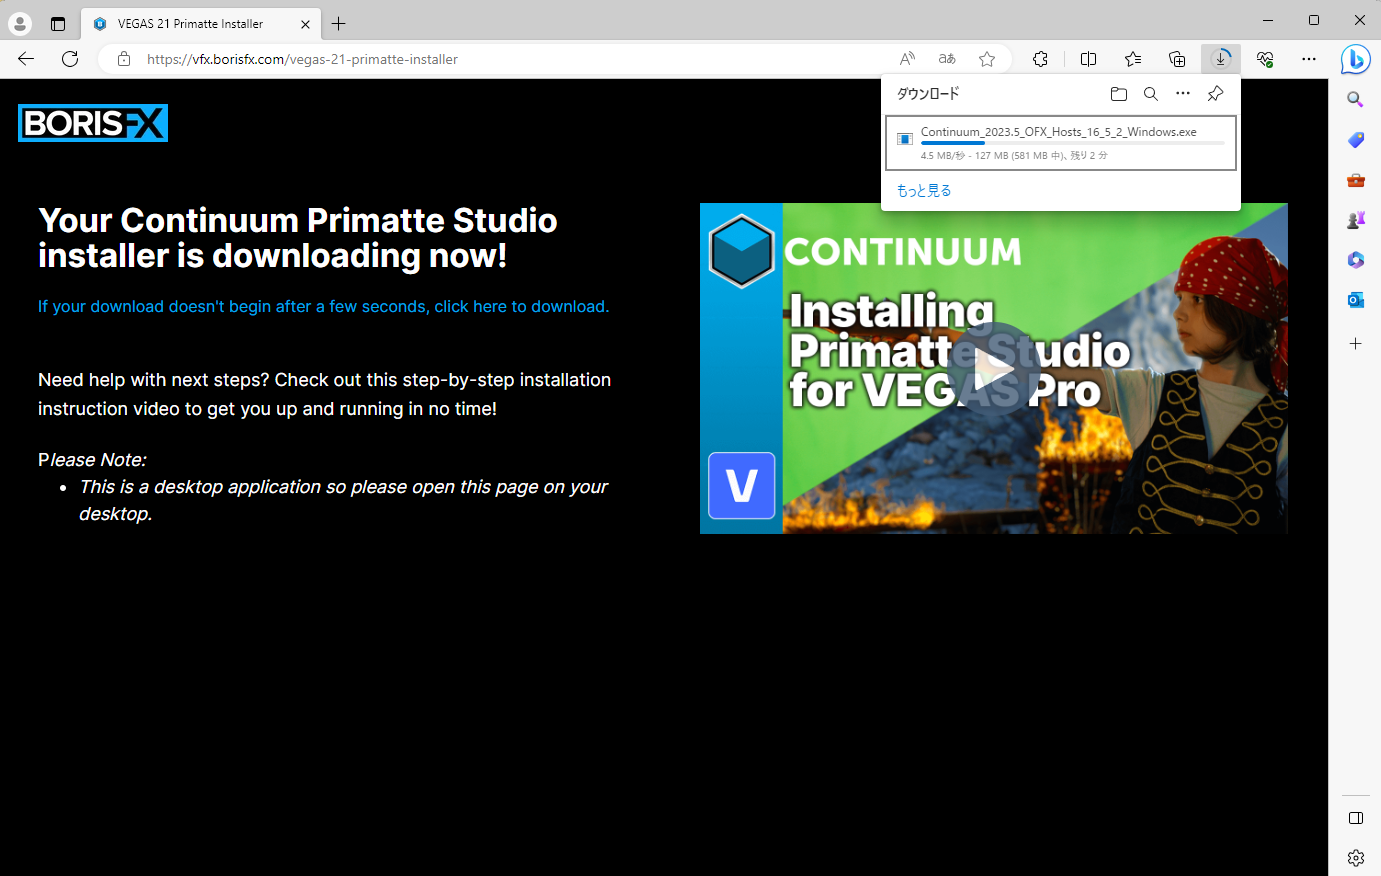Open the profile icon in the title bar
This screenshot has width=1381, height=876.
click(20, 23)
